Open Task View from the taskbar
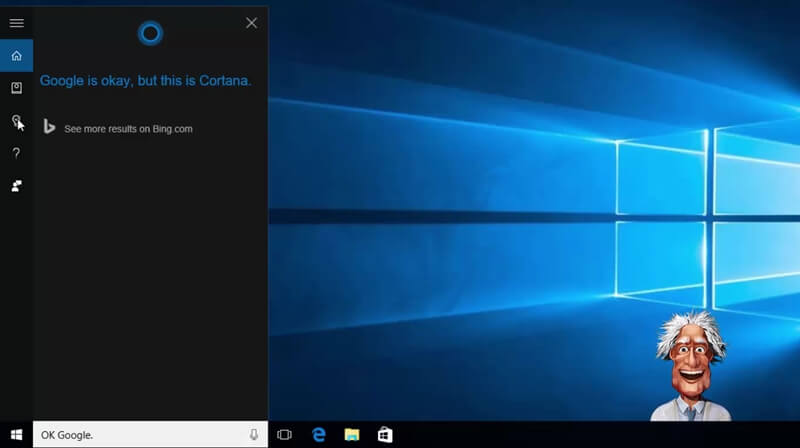The width and height of the screenshot is (800, 448). 284,435
